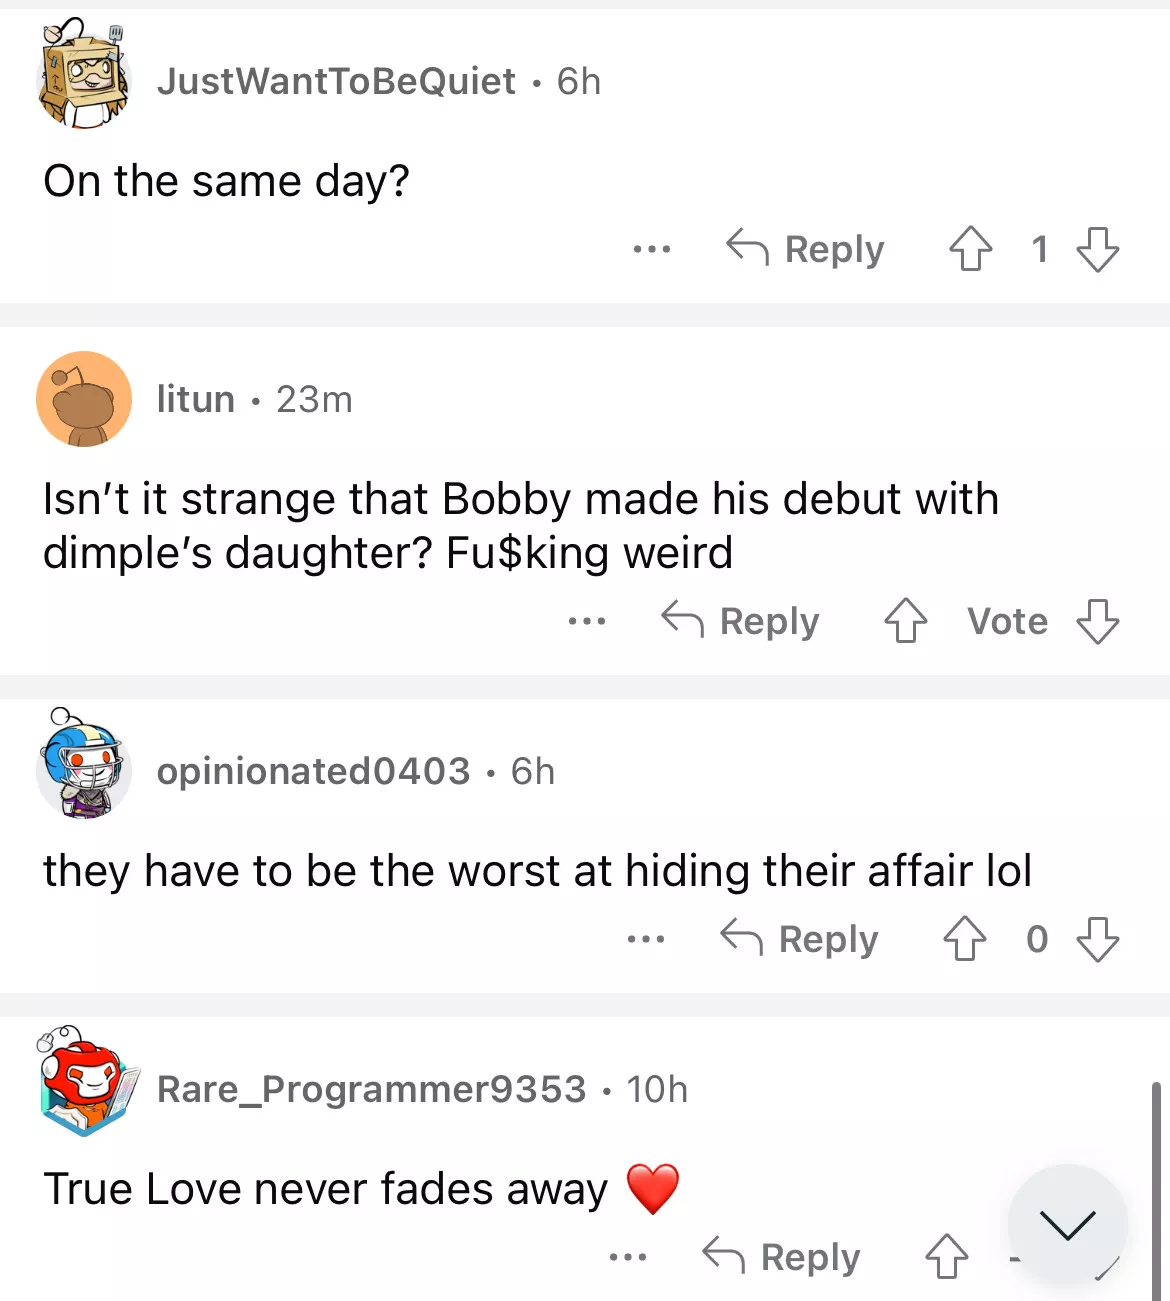The width and height of the screenshot is (1170, 1301).
Task: Reply to litun's comment
Action: coord(740,621)
